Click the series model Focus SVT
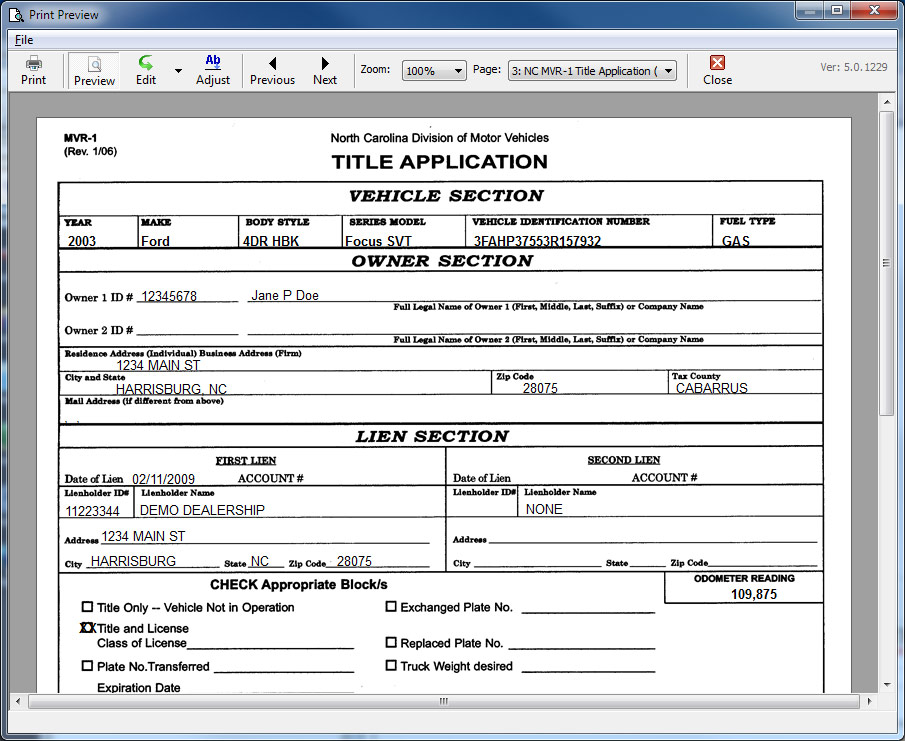Viewport: 905px width, 741px height. pos(378,241)
